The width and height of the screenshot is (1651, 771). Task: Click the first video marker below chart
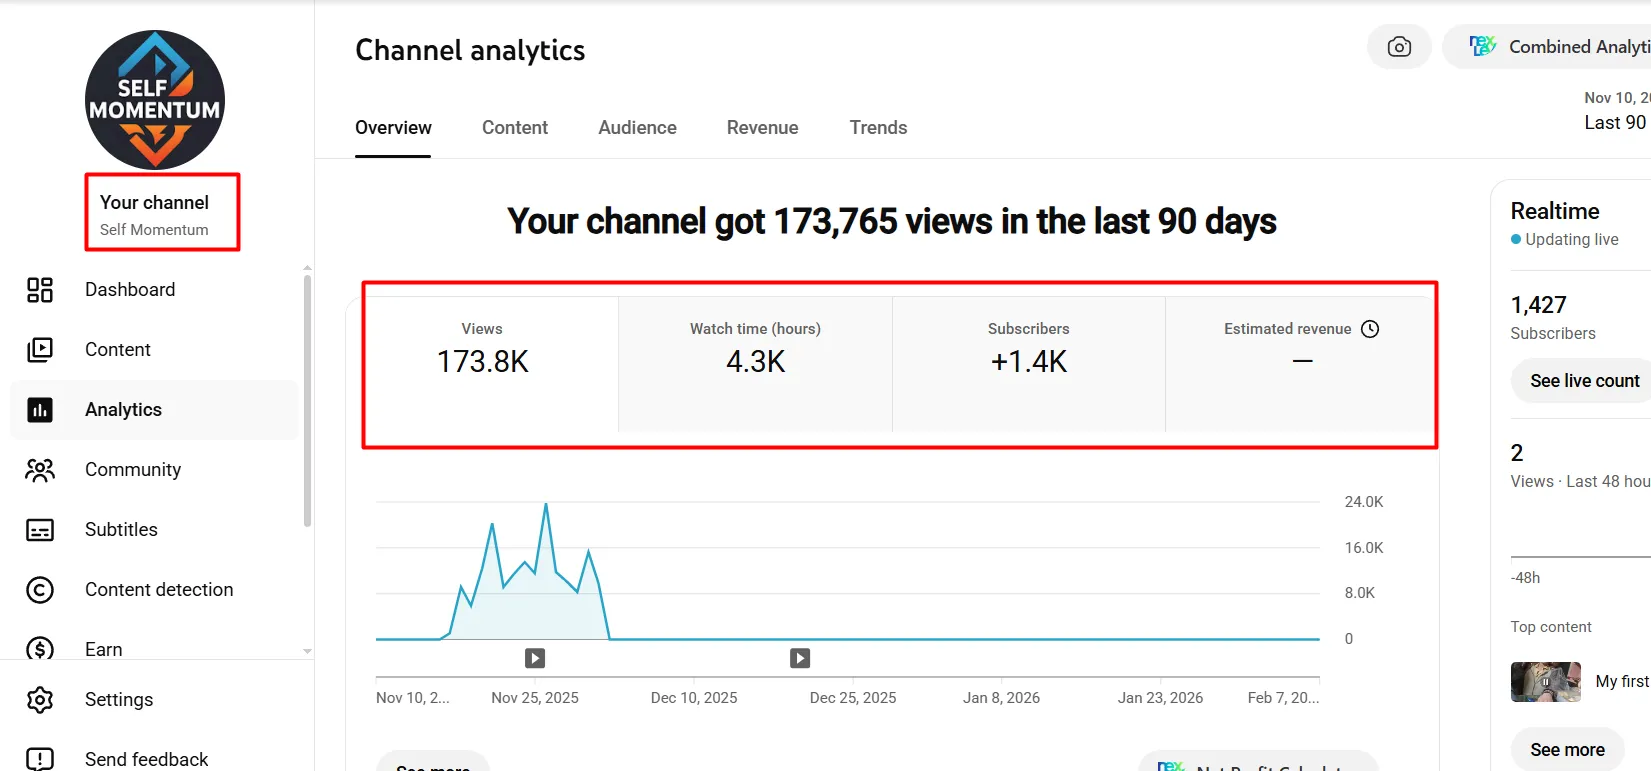[535, 658]
